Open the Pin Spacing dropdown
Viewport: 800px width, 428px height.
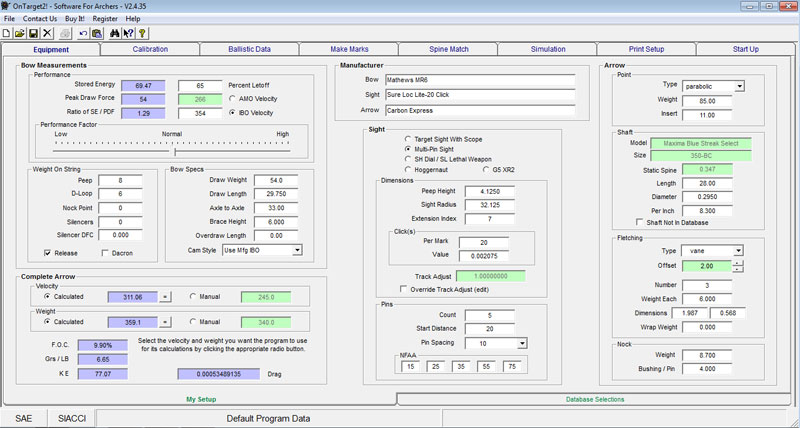tap(521, 344)
